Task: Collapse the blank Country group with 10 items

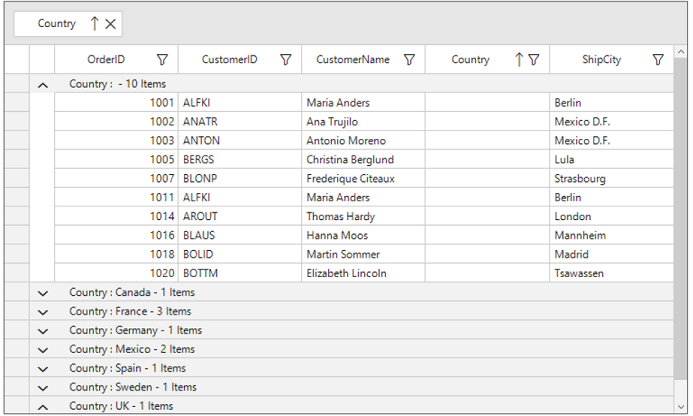Action: pyautogui.click(x=43, y=85)
